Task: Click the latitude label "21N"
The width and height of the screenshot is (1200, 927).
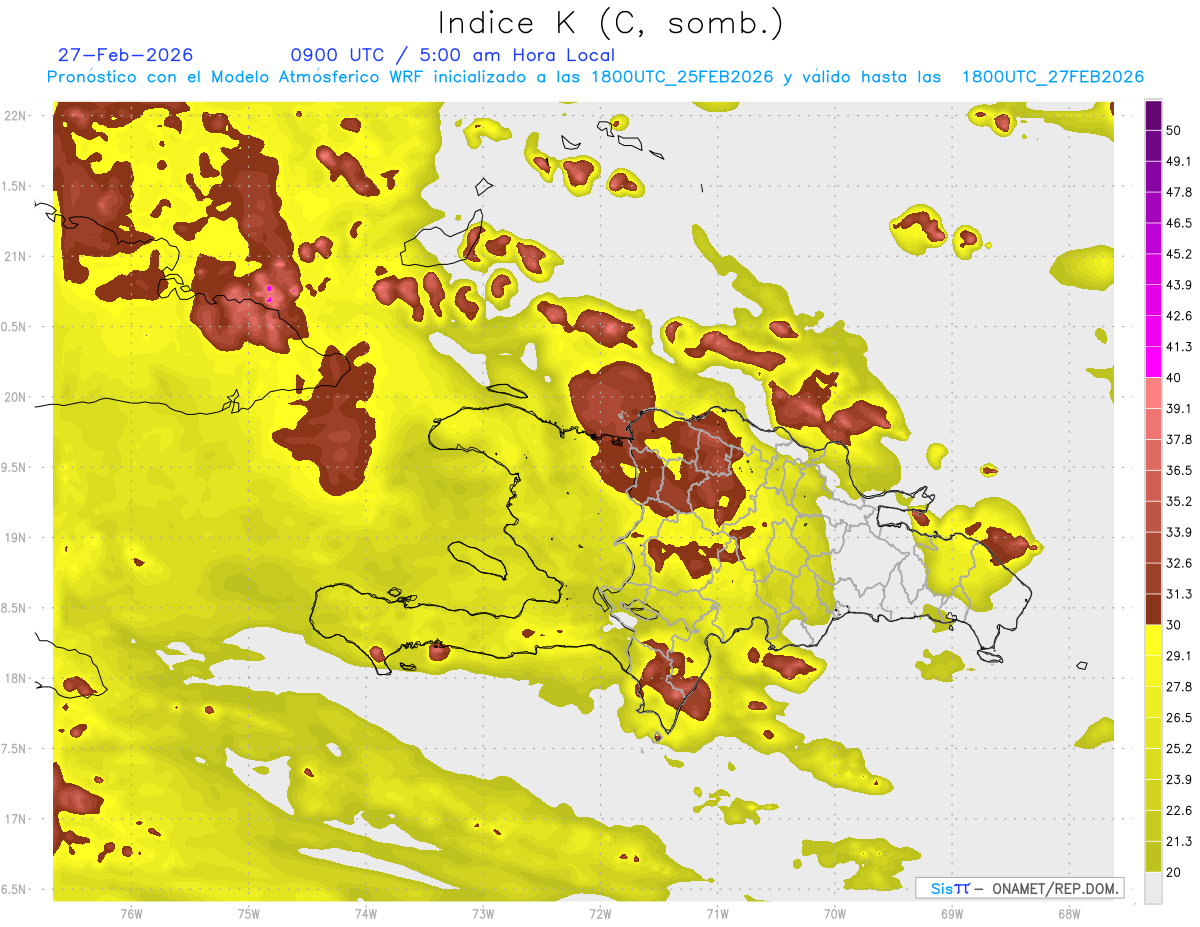Action: [14, 256]
